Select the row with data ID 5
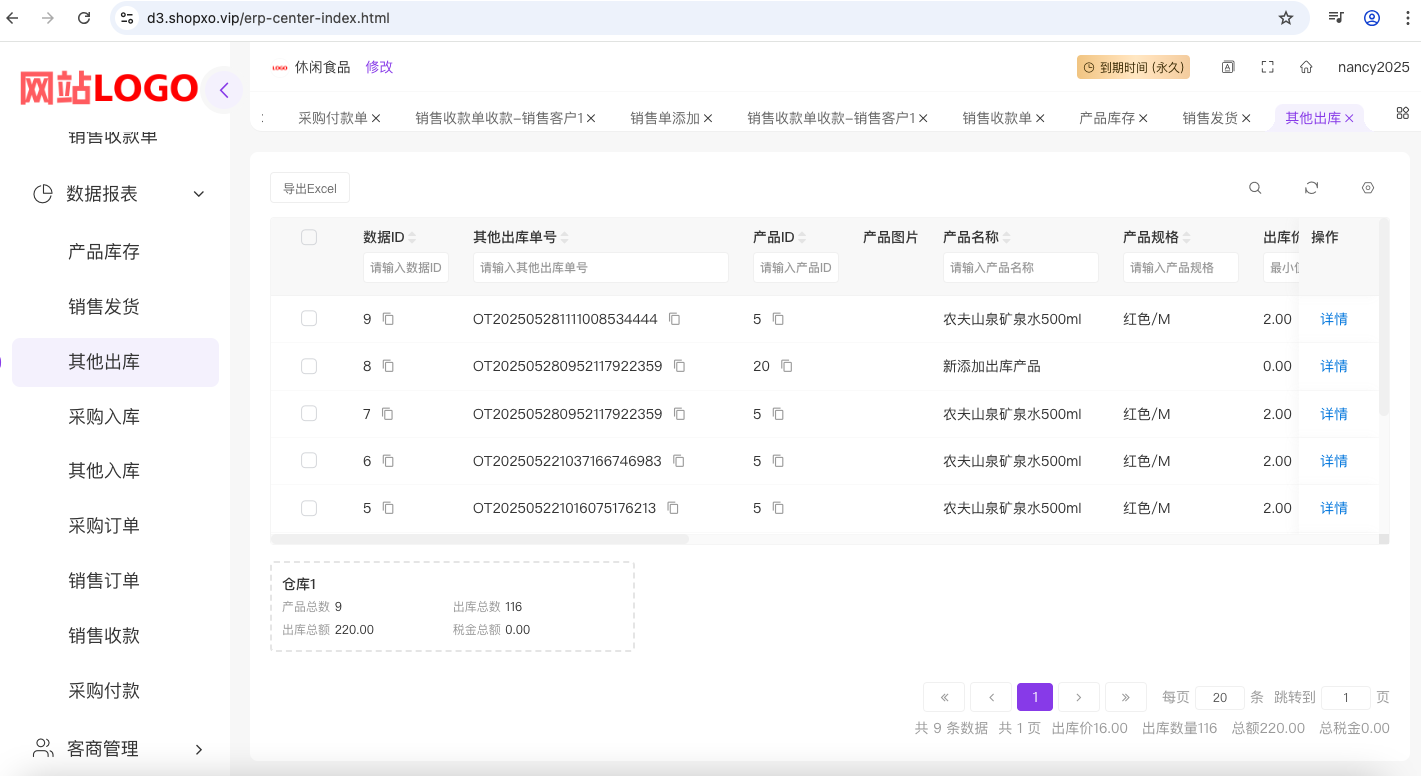The width and height of the screenshot is (1421, 776). coord(309,508)
